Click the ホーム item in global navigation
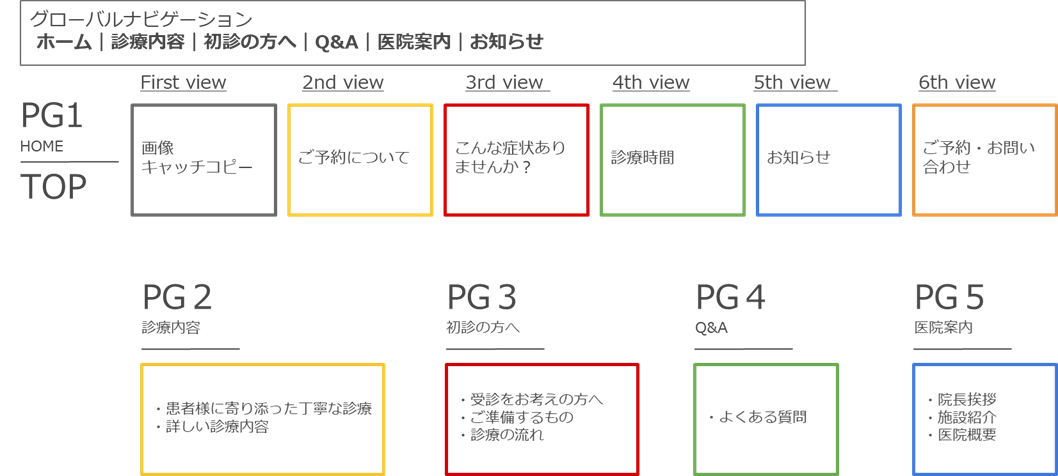This screenshot has width=1058, height=476. 63,43
